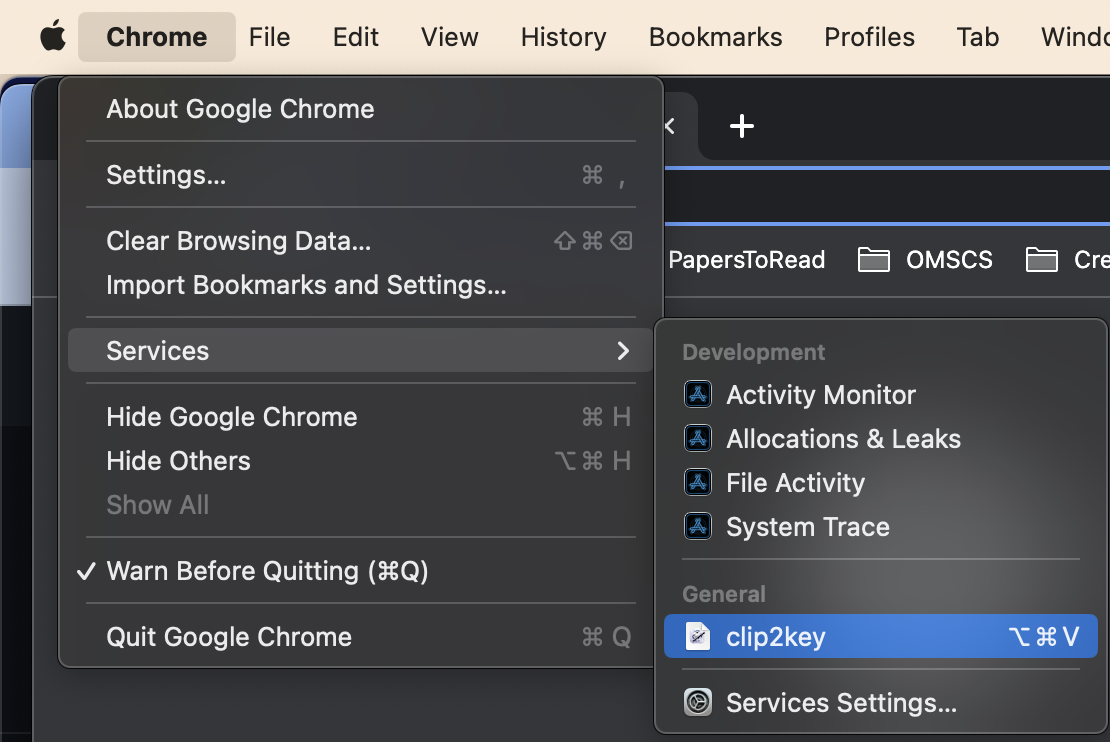The image size is (1110, 742).
Task: Click the System Trace Instruments icon
Action: click(x=698, y=526)
